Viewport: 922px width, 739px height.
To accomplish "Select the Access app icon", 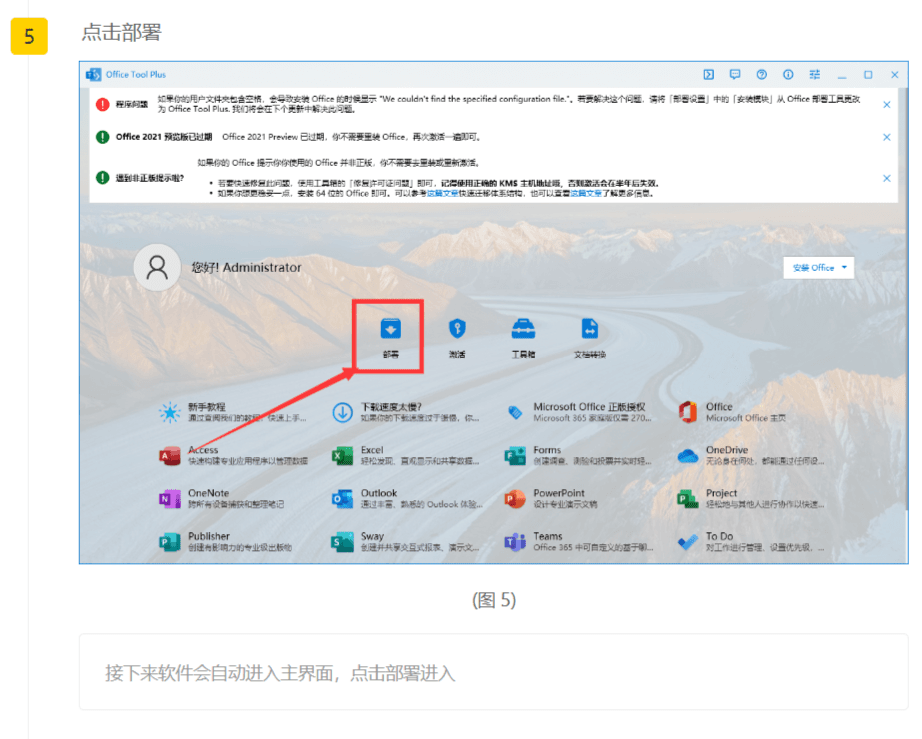I will point(170,456).
